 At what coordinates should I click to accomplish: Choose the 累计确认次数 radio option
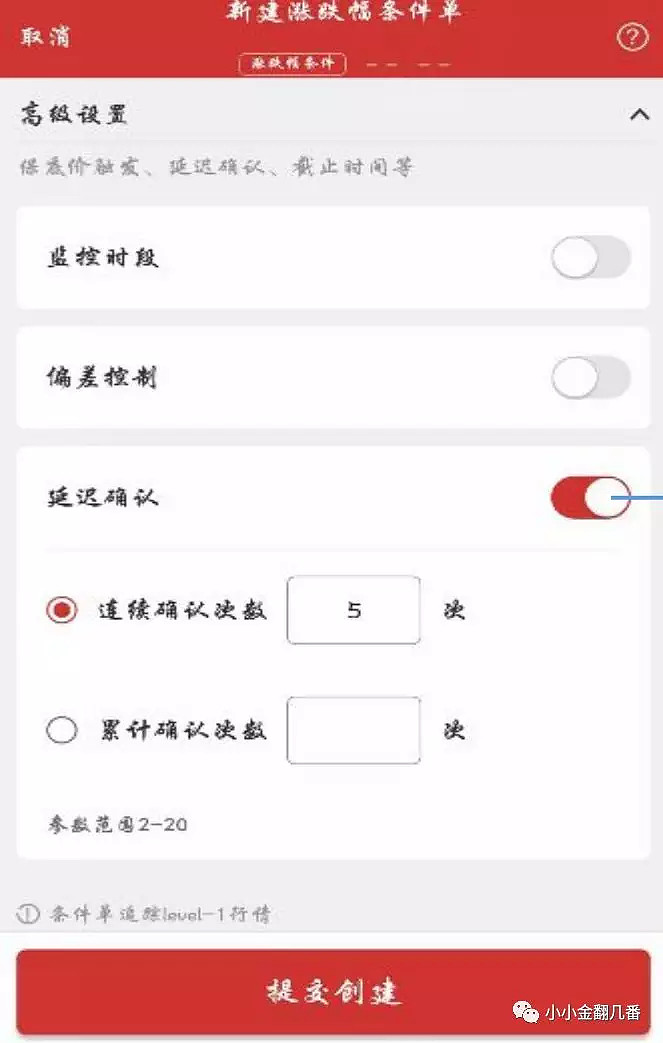[x=62, y=730]
